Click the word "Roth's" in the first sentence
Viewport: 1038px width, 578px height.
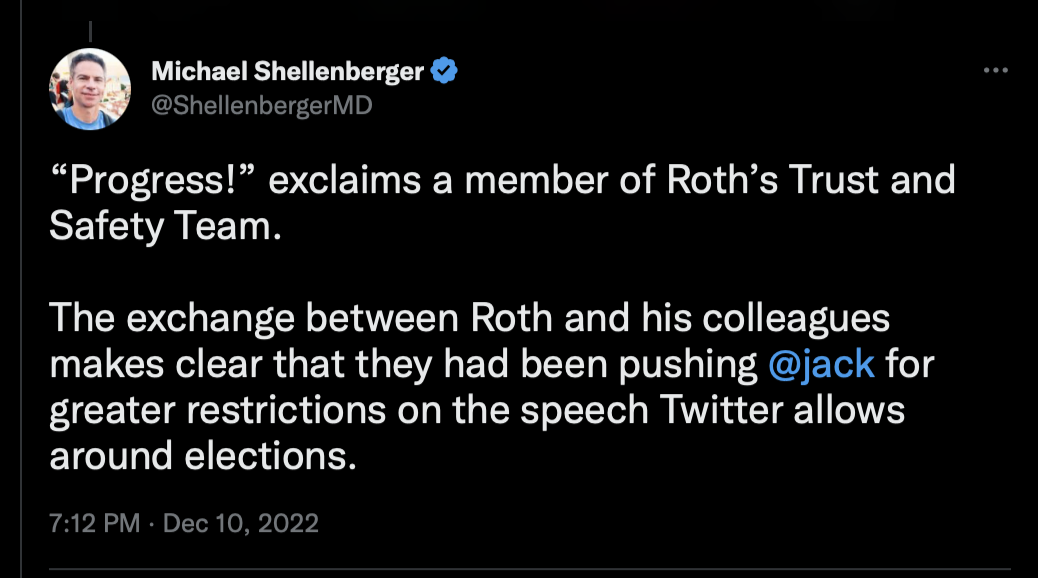[722, 179]
